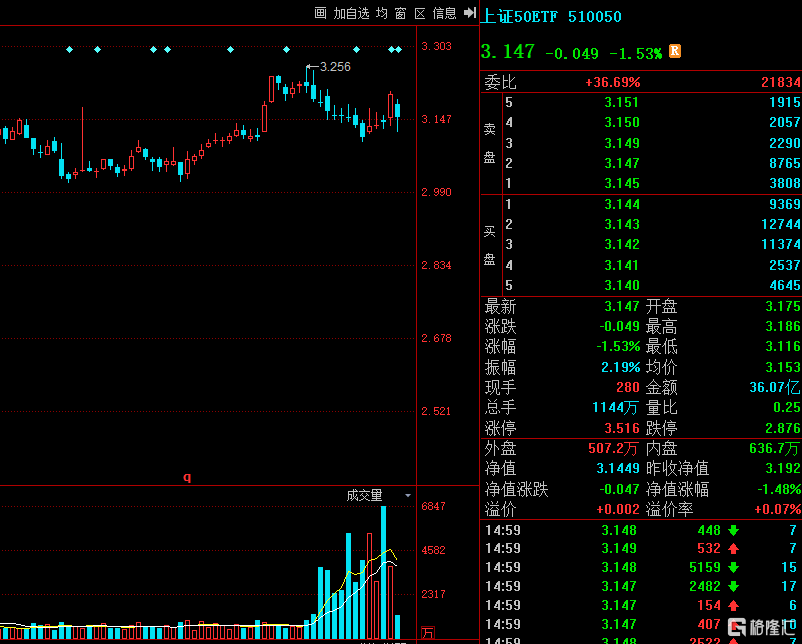The width and height of the screenshot is (802, 644).
Task: Select sell level 3 price 3.149
Action: (x=621, y=143)
